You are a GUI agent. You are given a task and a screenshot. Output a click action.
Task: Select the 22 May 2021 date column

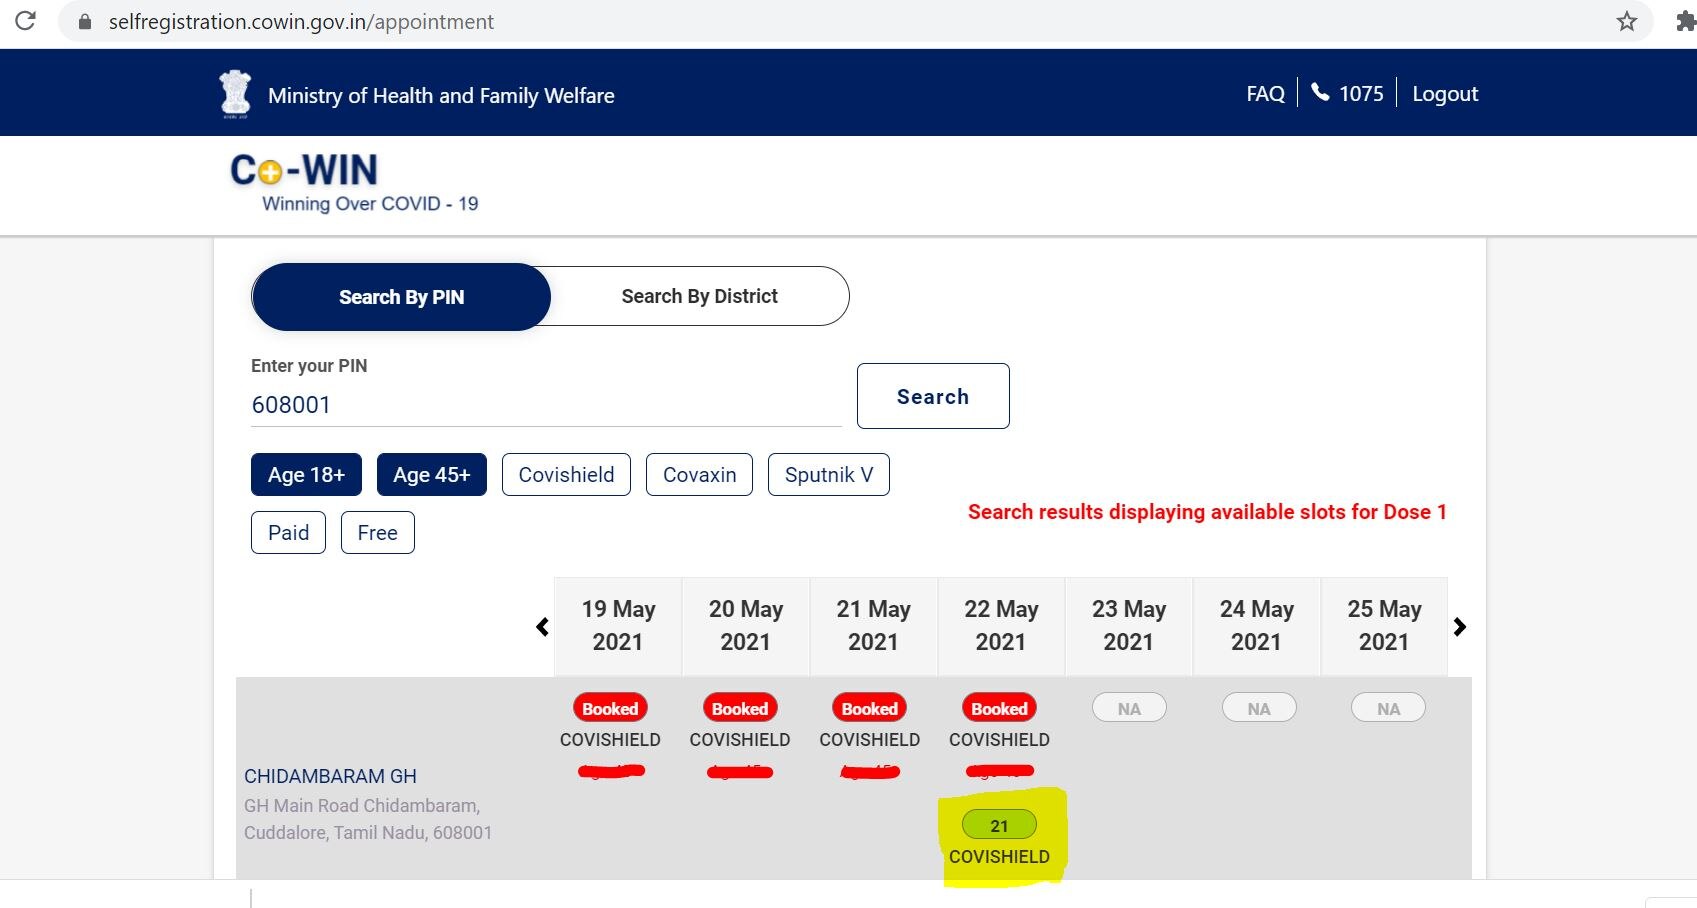click(1001, 626)
